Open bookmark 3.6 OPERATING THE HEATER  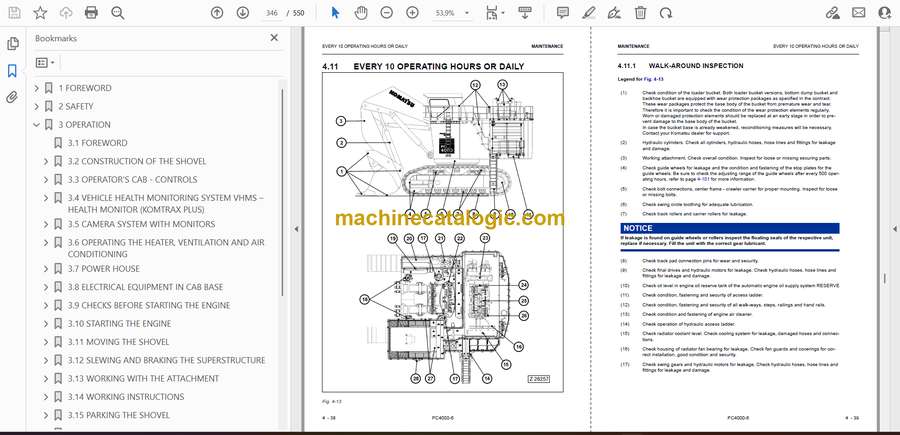point(166,248)
